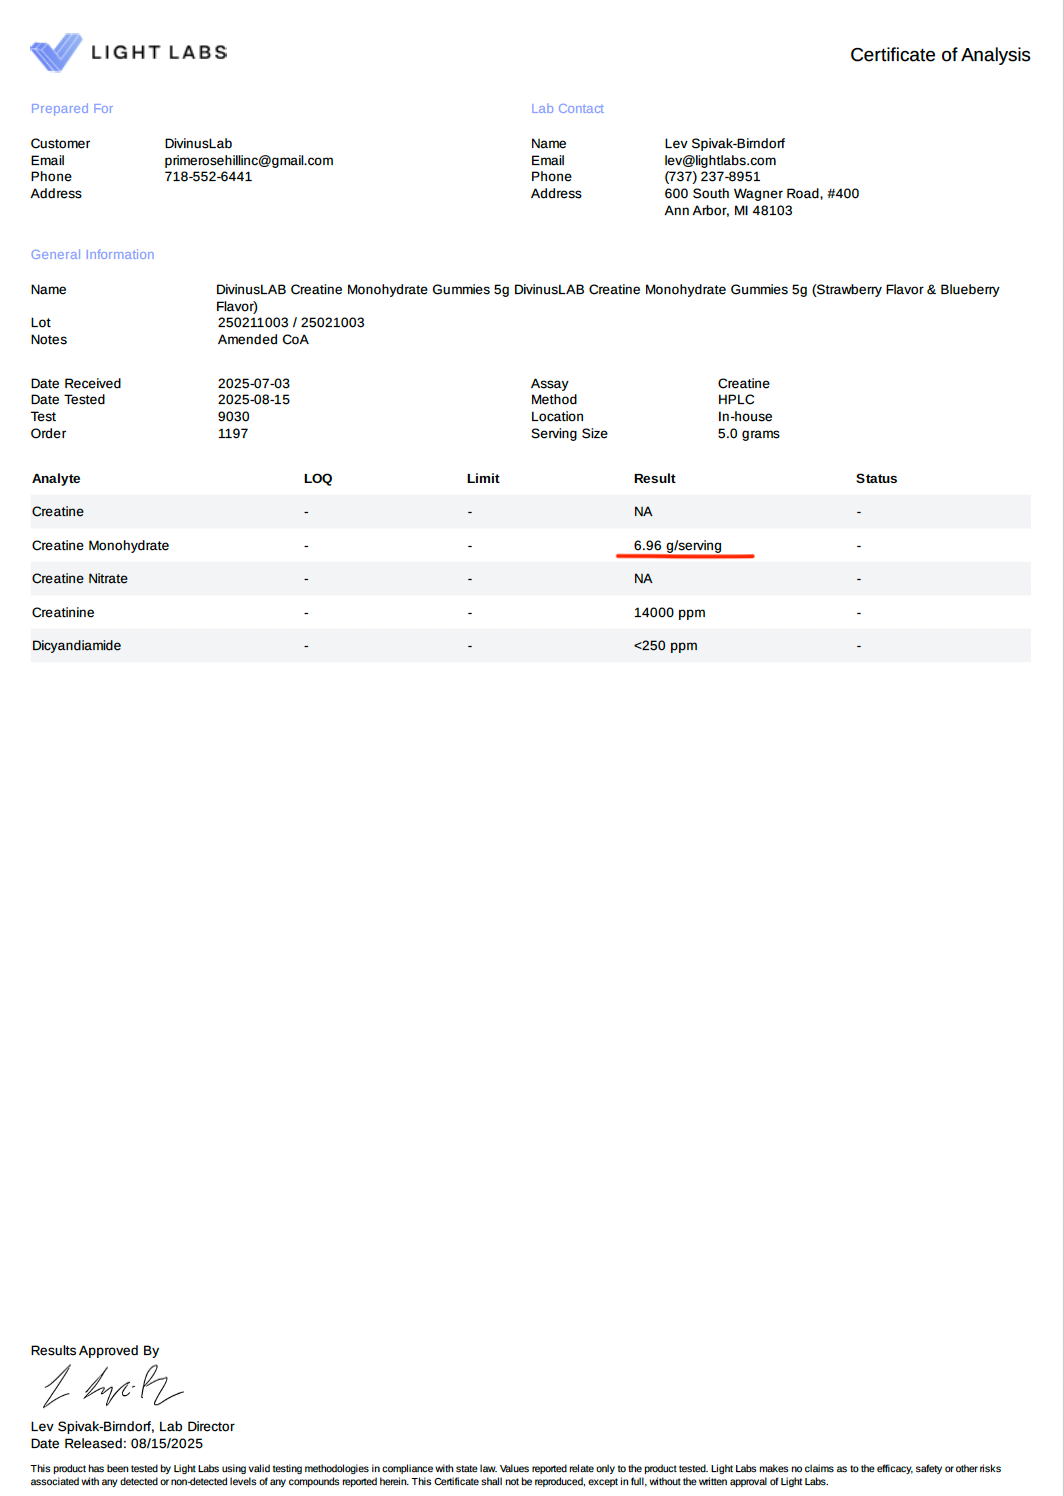Click the Light Labs logo icon
1064x1496 pixels.
pyautogui.click(x=56, y=52)
